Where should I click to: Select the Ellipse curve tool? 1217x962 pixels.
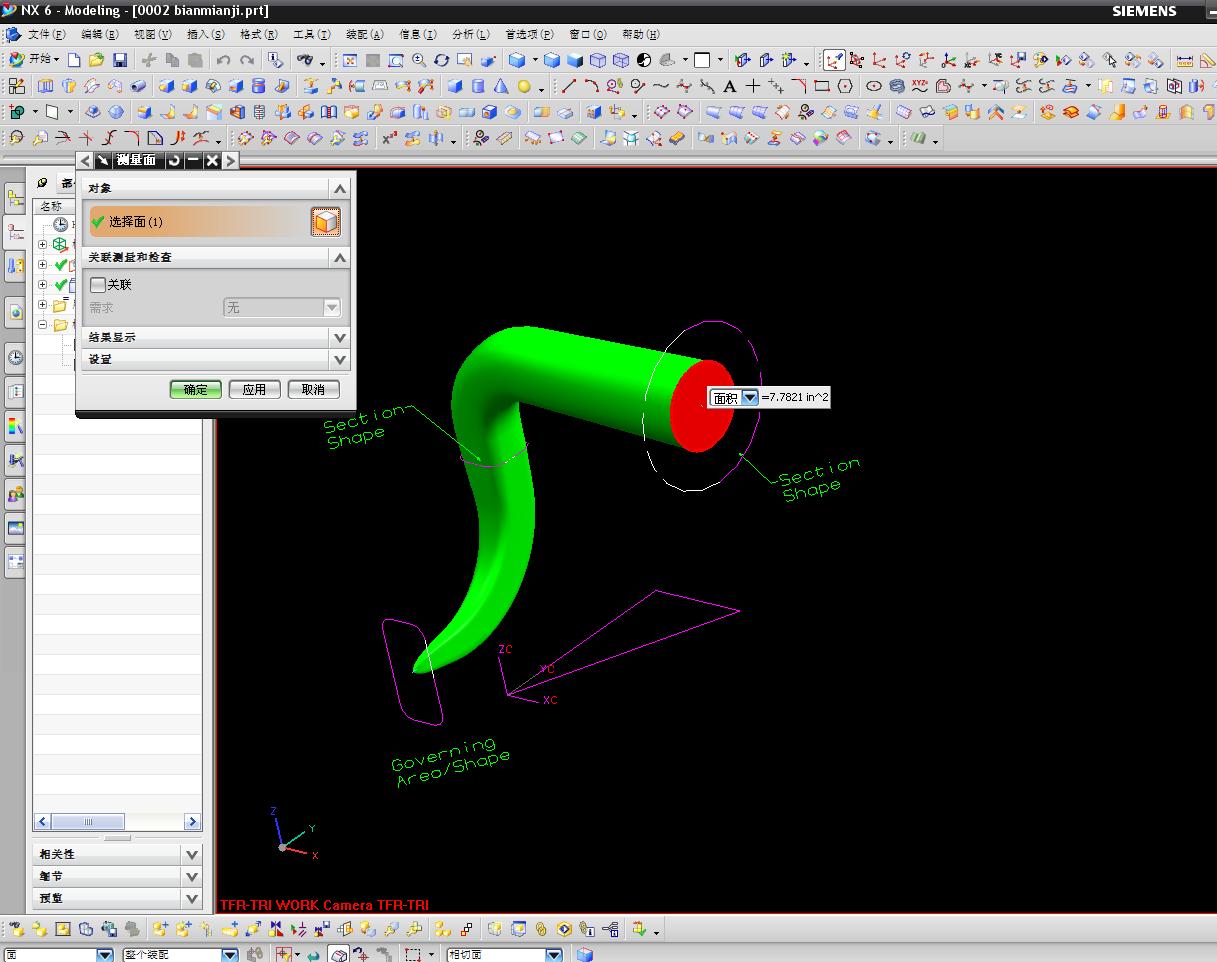pyautogui.click(x=874, y=86)
